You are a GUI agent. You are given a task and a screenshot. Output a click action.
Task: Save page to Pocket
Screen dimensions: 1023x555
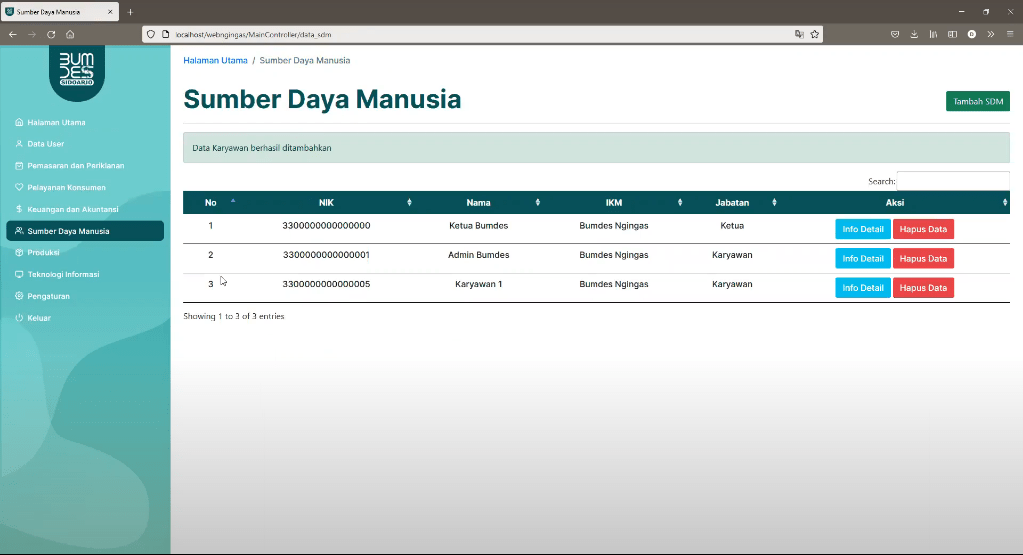[895, 34]
